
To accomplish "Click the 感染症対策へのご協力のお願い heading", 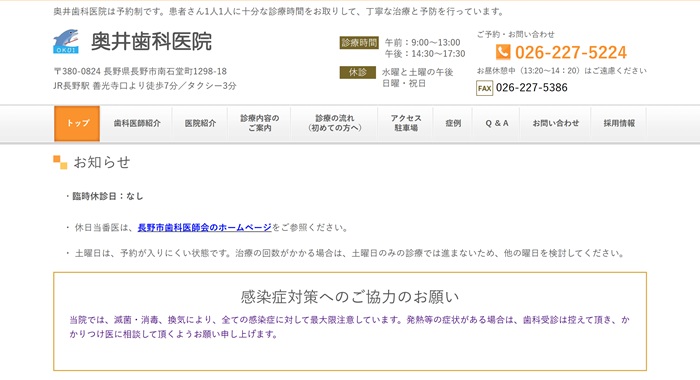I will tap(350, 297).
